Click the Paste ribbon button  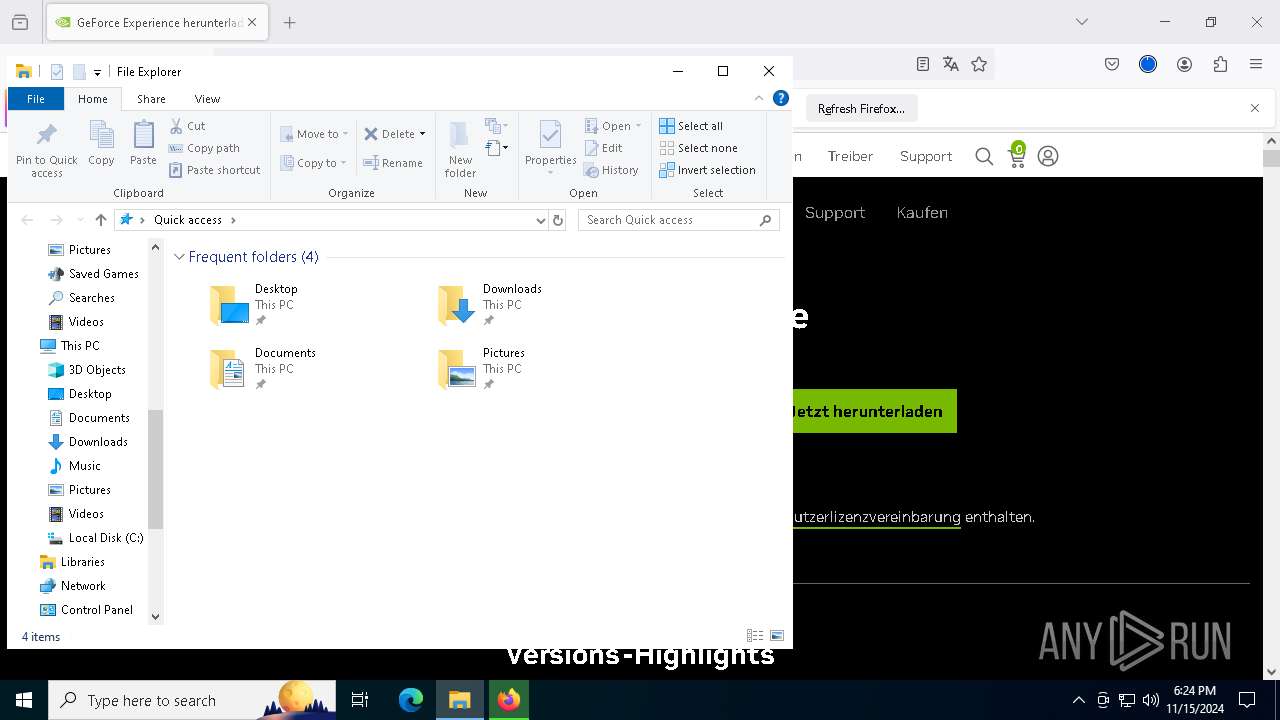143,143
